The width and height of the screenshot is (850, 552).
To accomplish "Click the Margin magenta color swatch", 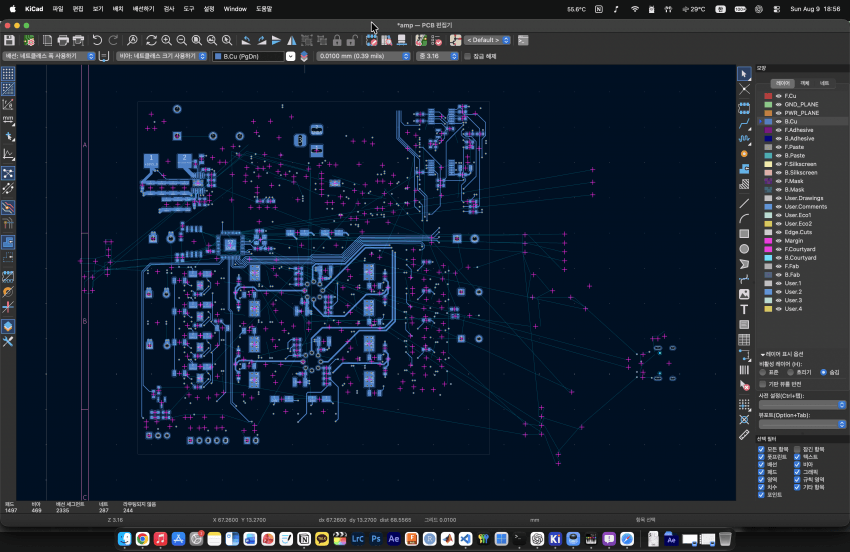I will (x=768, y=241).
